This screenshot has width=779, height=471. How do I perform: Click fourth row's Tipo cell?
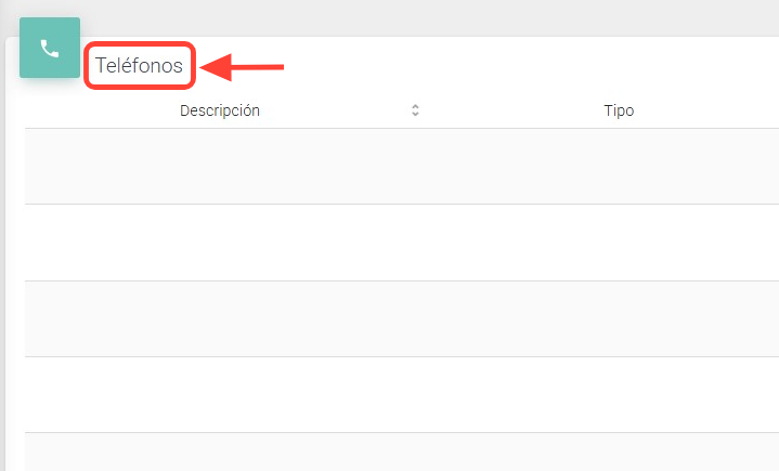(618, 394)
